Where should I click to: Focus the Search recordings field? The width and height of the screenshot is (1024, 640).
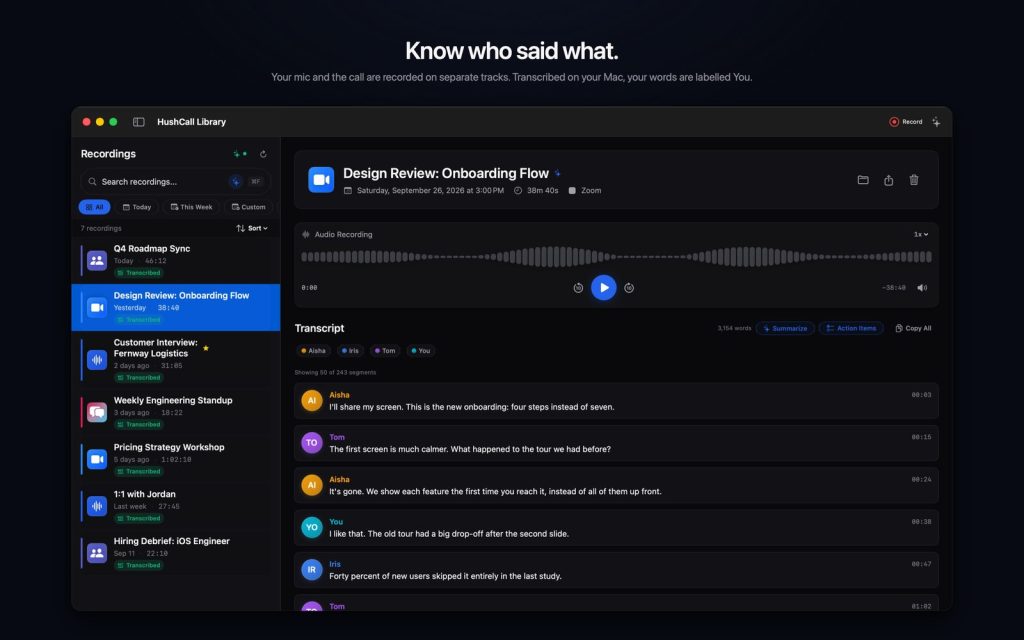(175, 182)
